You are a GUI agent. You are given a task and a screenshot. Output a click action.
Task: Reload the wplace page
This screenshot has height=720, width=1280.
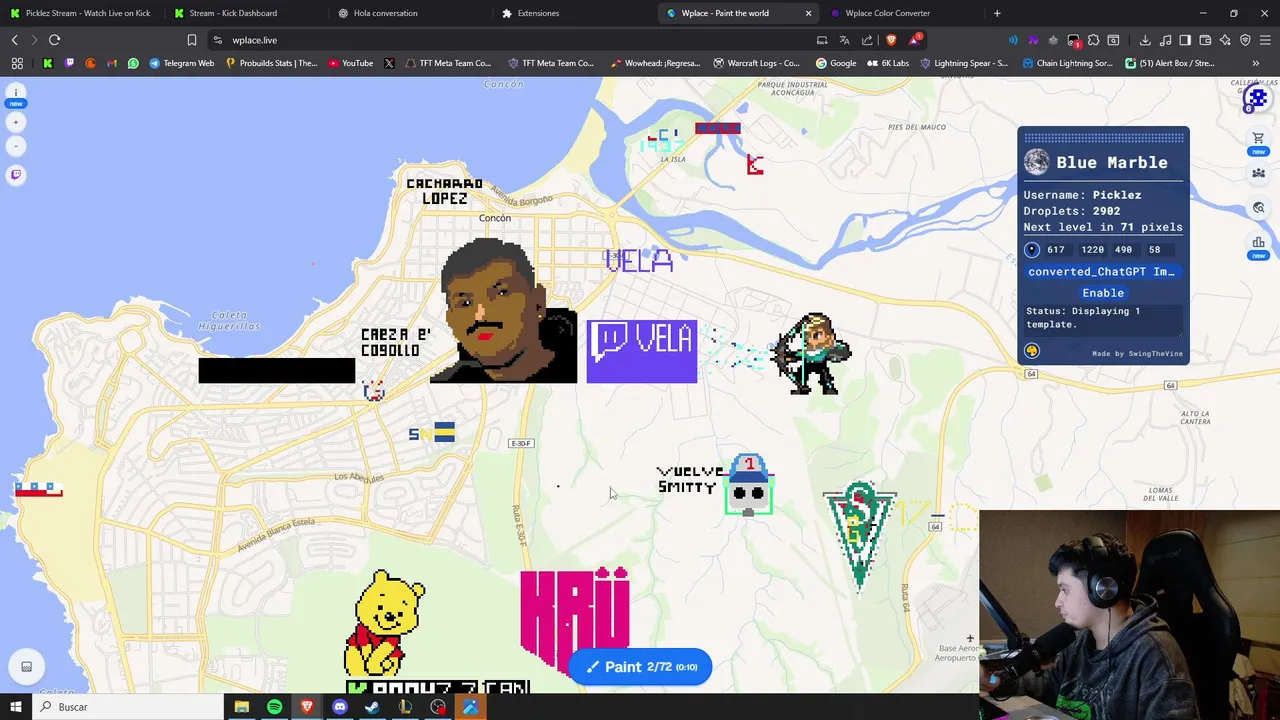[x=54, y=40]
